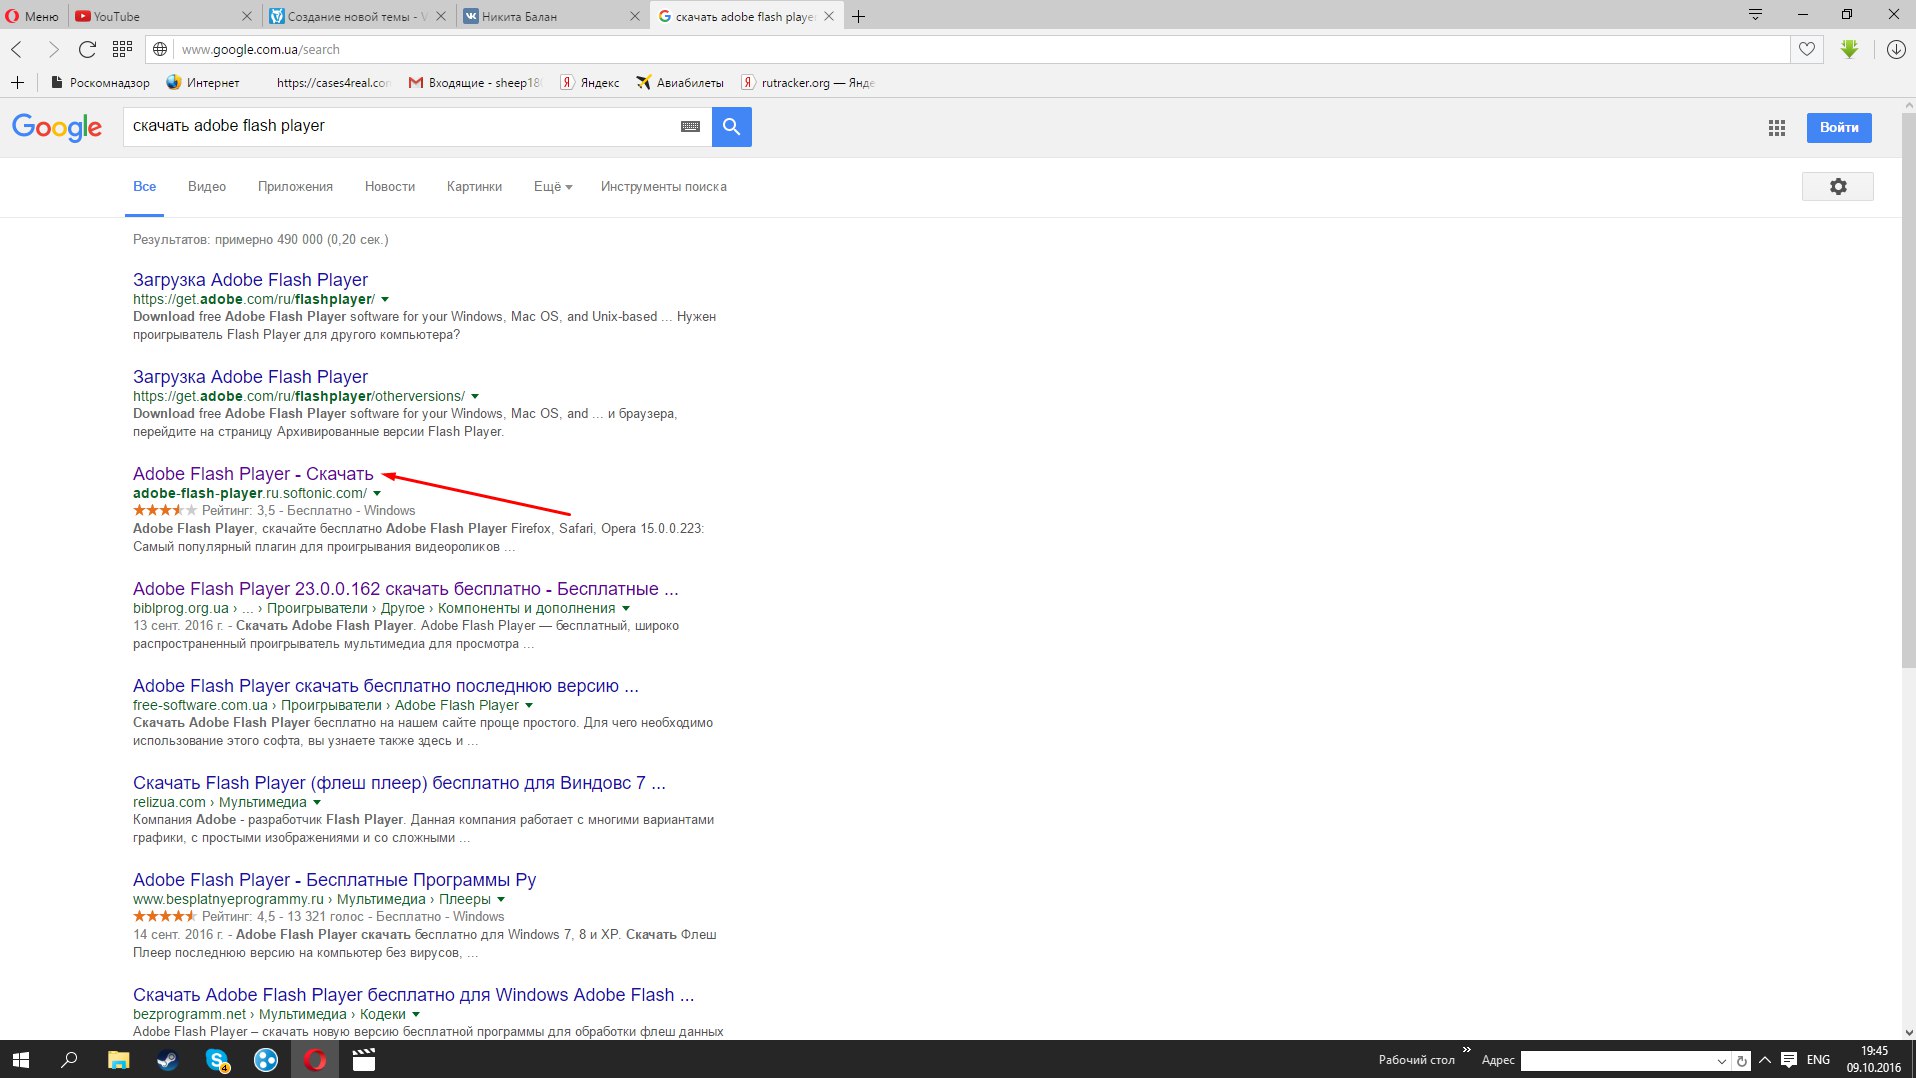Go forward with the forward arrow
This screenshot has width=1916, height=1078.
tap(53, 49)
